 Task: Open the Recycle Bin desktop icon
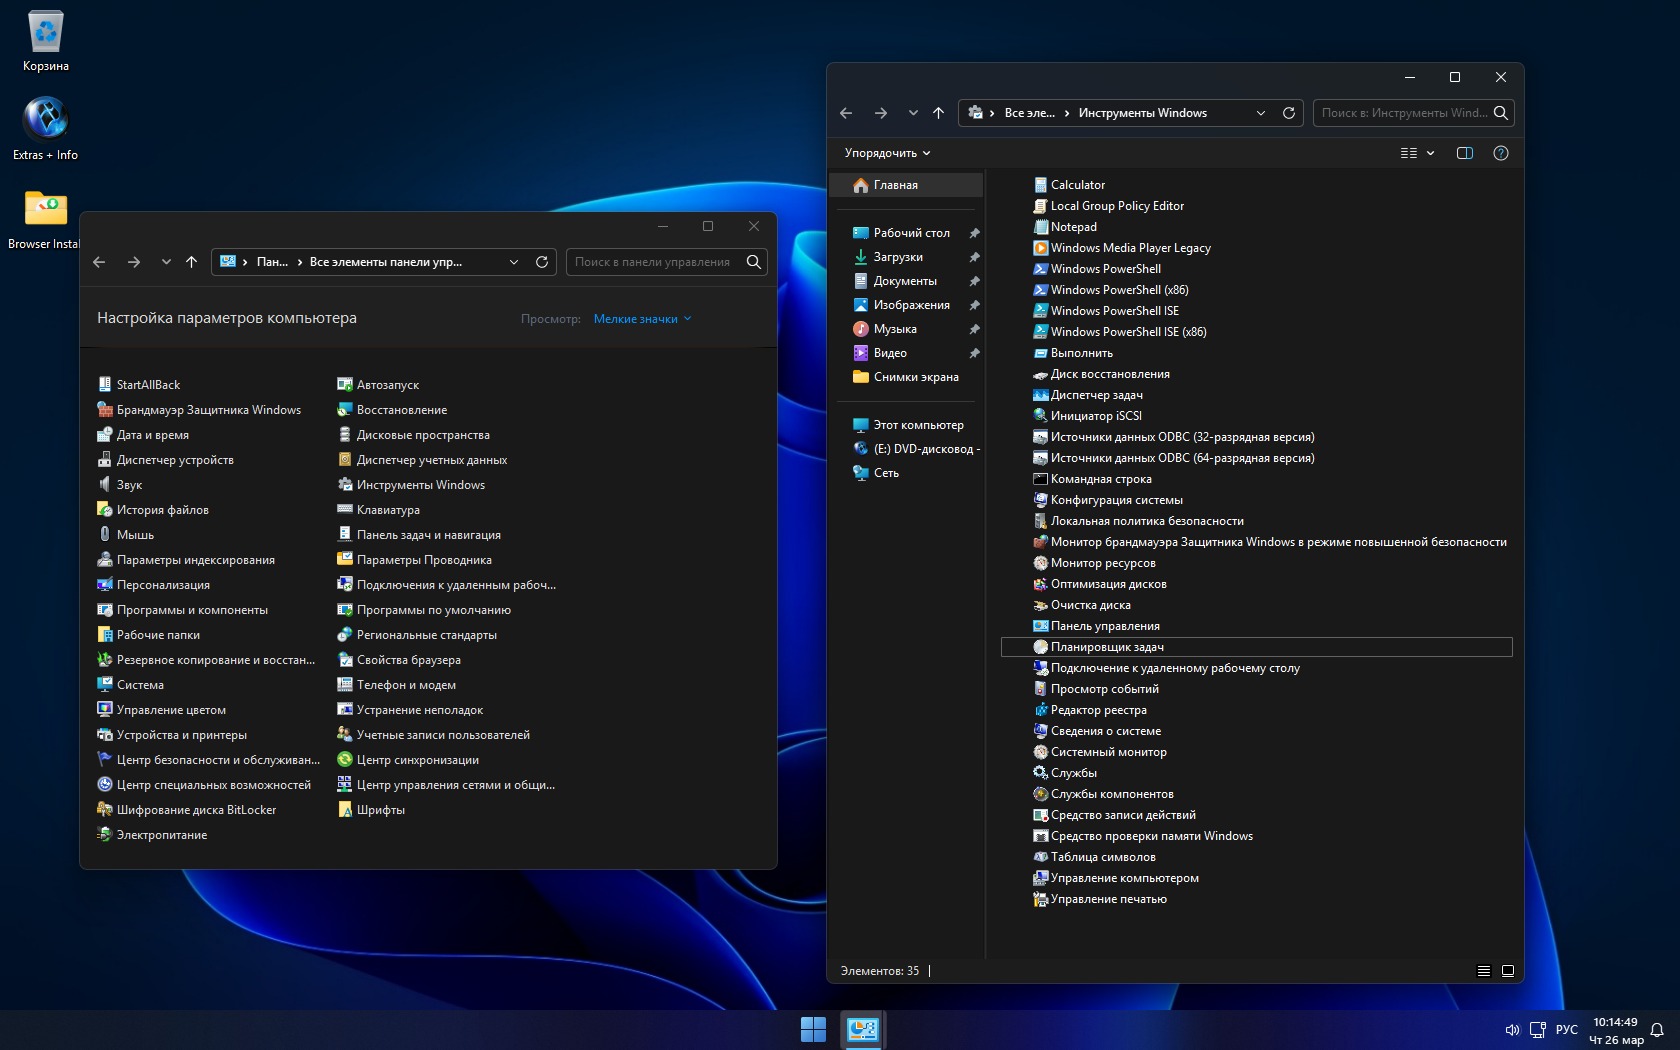pos(46,42)
